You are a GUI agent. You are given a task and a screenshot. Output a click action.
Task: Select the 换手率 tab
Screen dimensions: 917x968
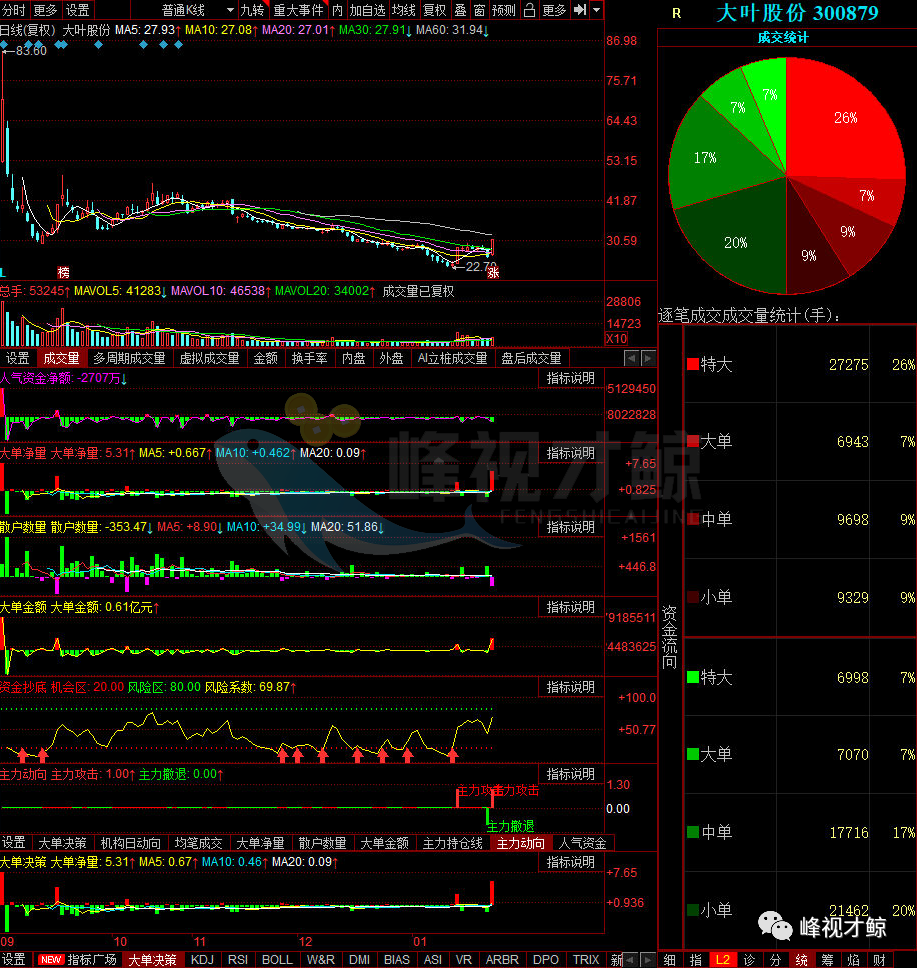pos(309,358)
